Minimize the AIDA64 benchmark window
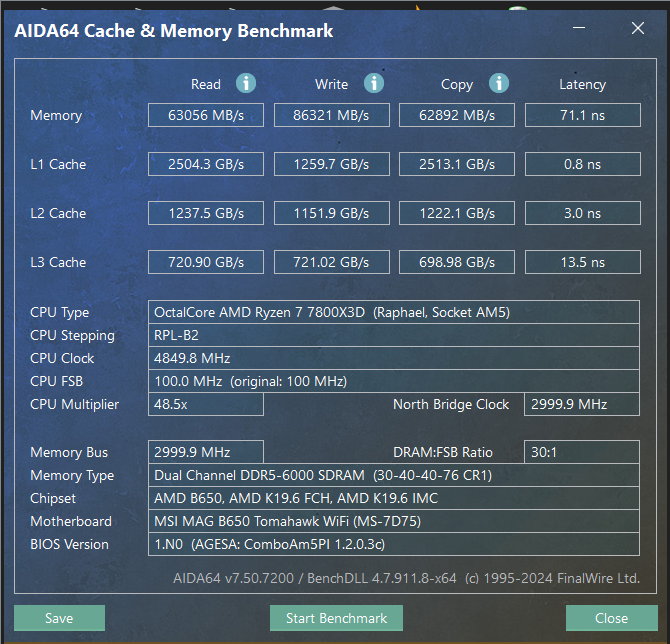Viewport: 670px width, 644px height. [579, 28]
